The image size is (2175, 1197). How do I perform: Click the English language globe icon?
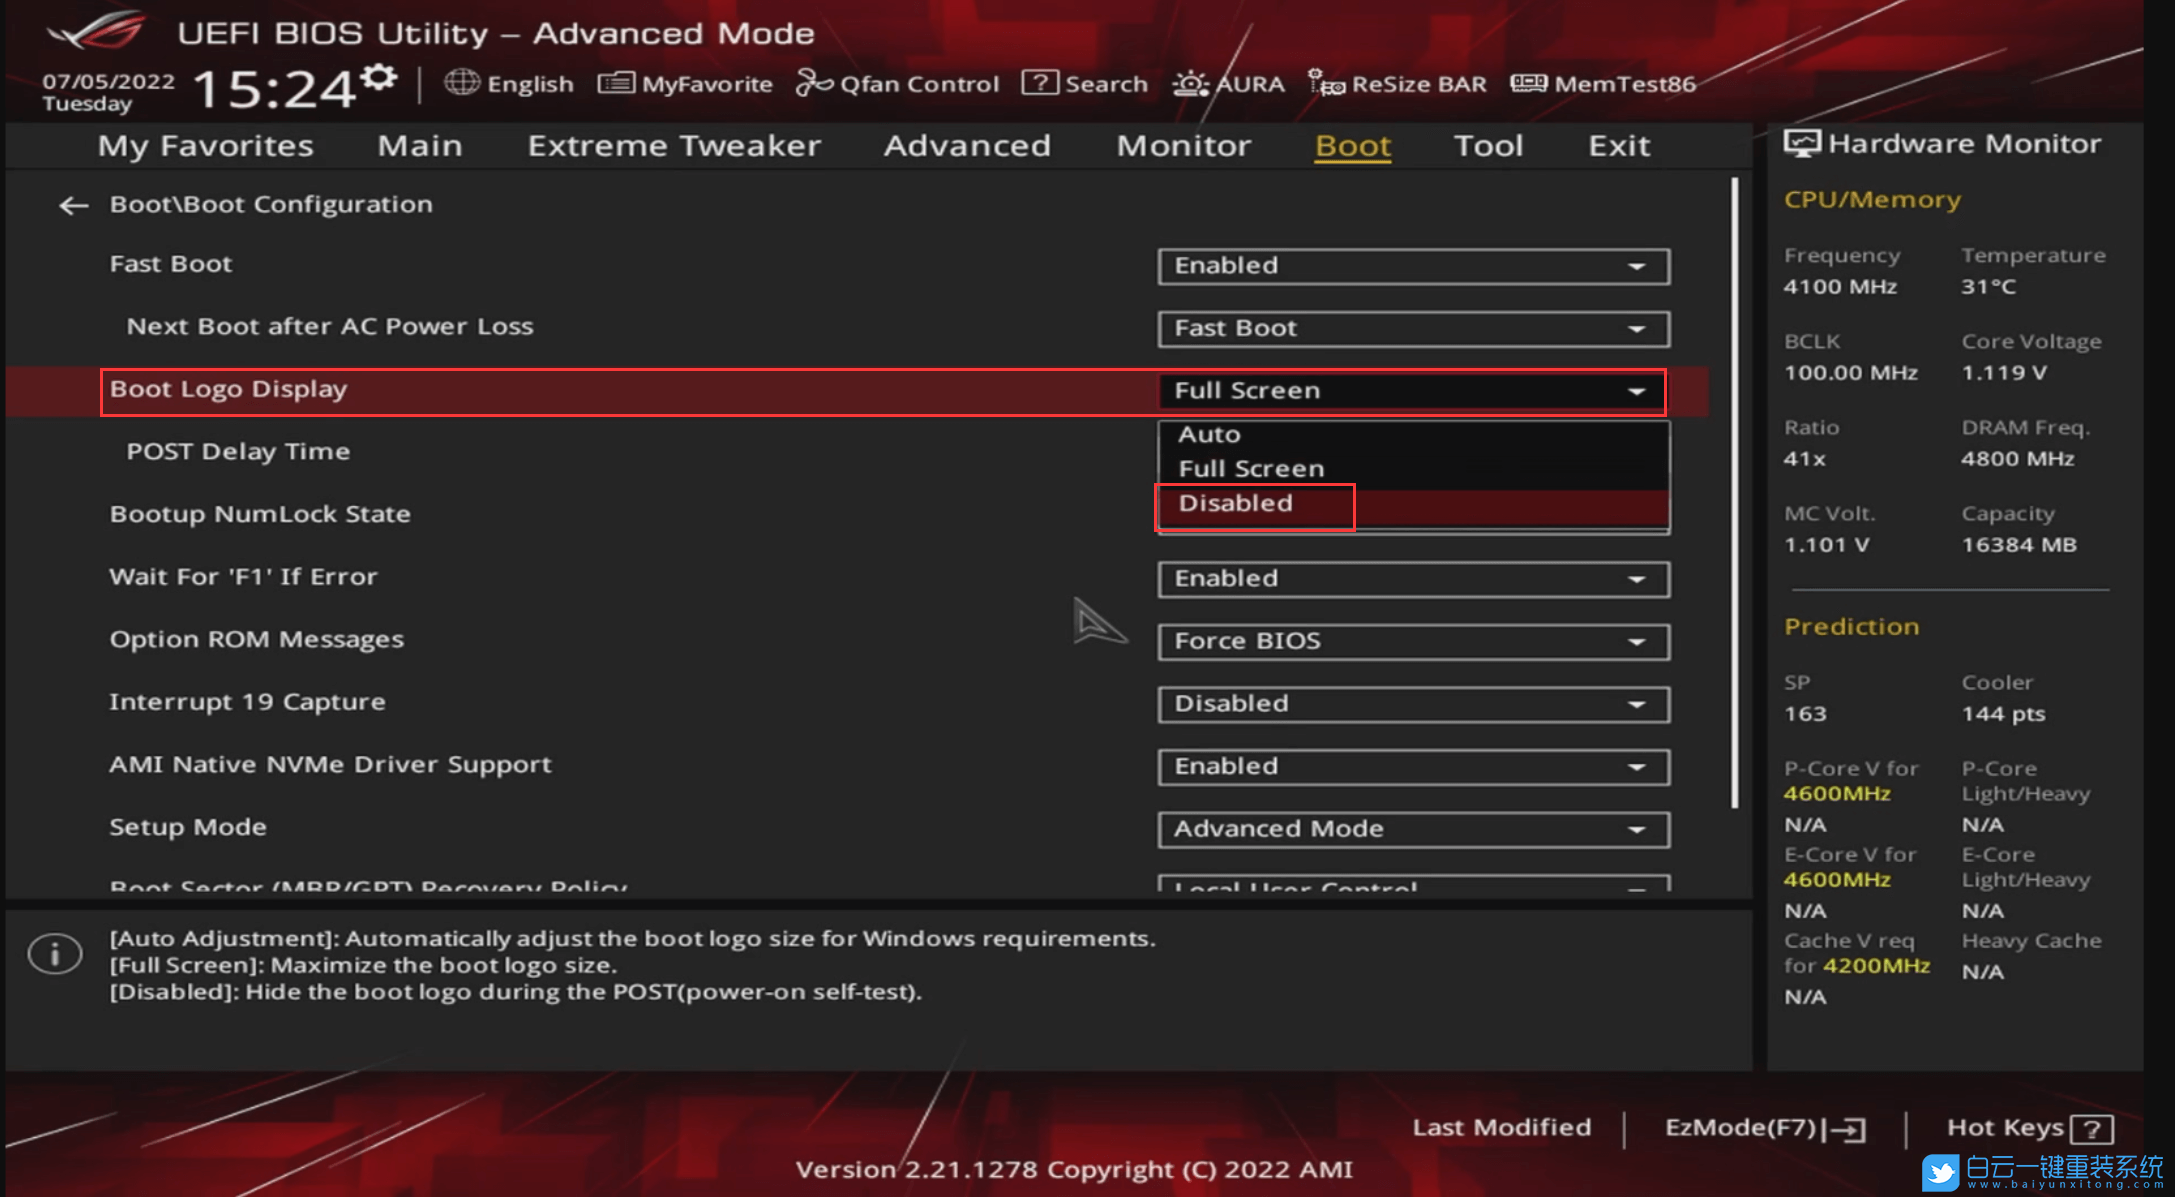pos(461,83)
